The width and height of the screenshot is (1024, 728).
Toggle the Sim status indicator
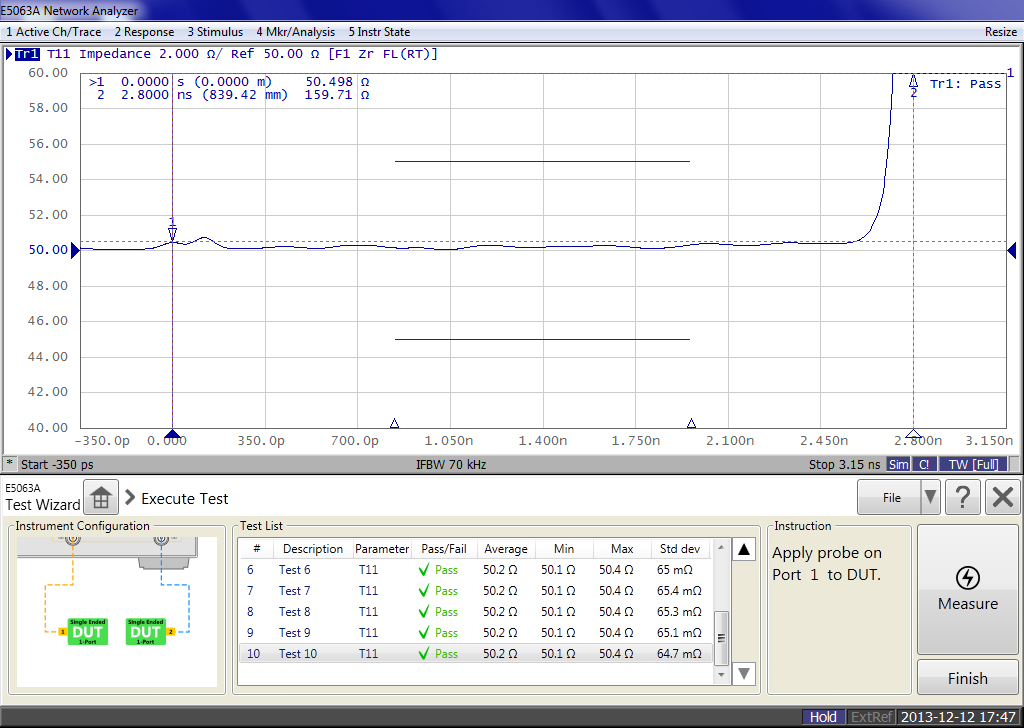pos(899,465)
